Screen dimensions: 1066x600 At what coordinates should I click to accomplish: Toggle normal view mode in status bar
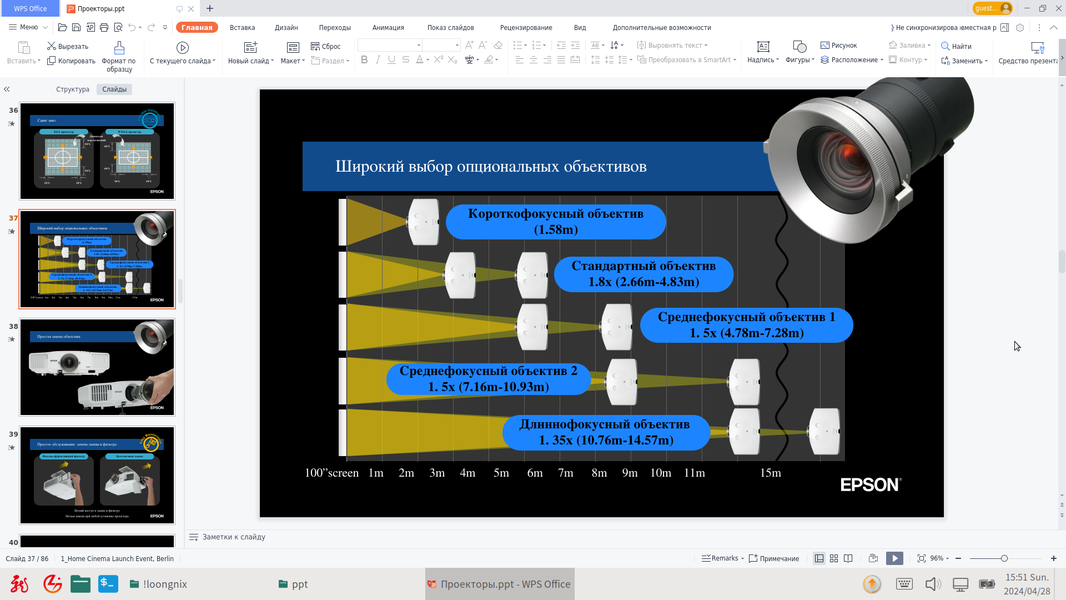[819, 558]
